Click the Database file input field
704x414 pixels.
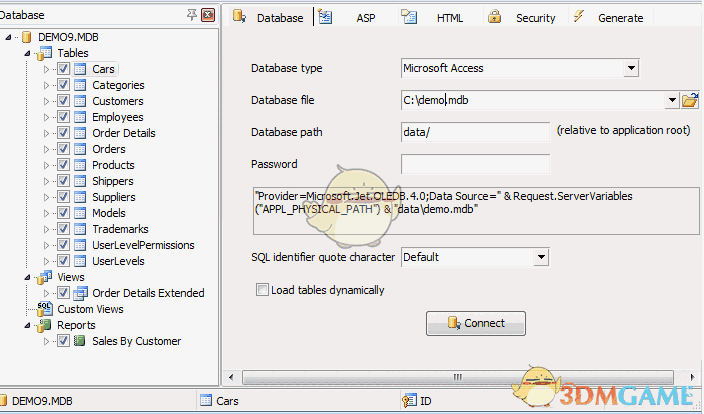[532, 100]
